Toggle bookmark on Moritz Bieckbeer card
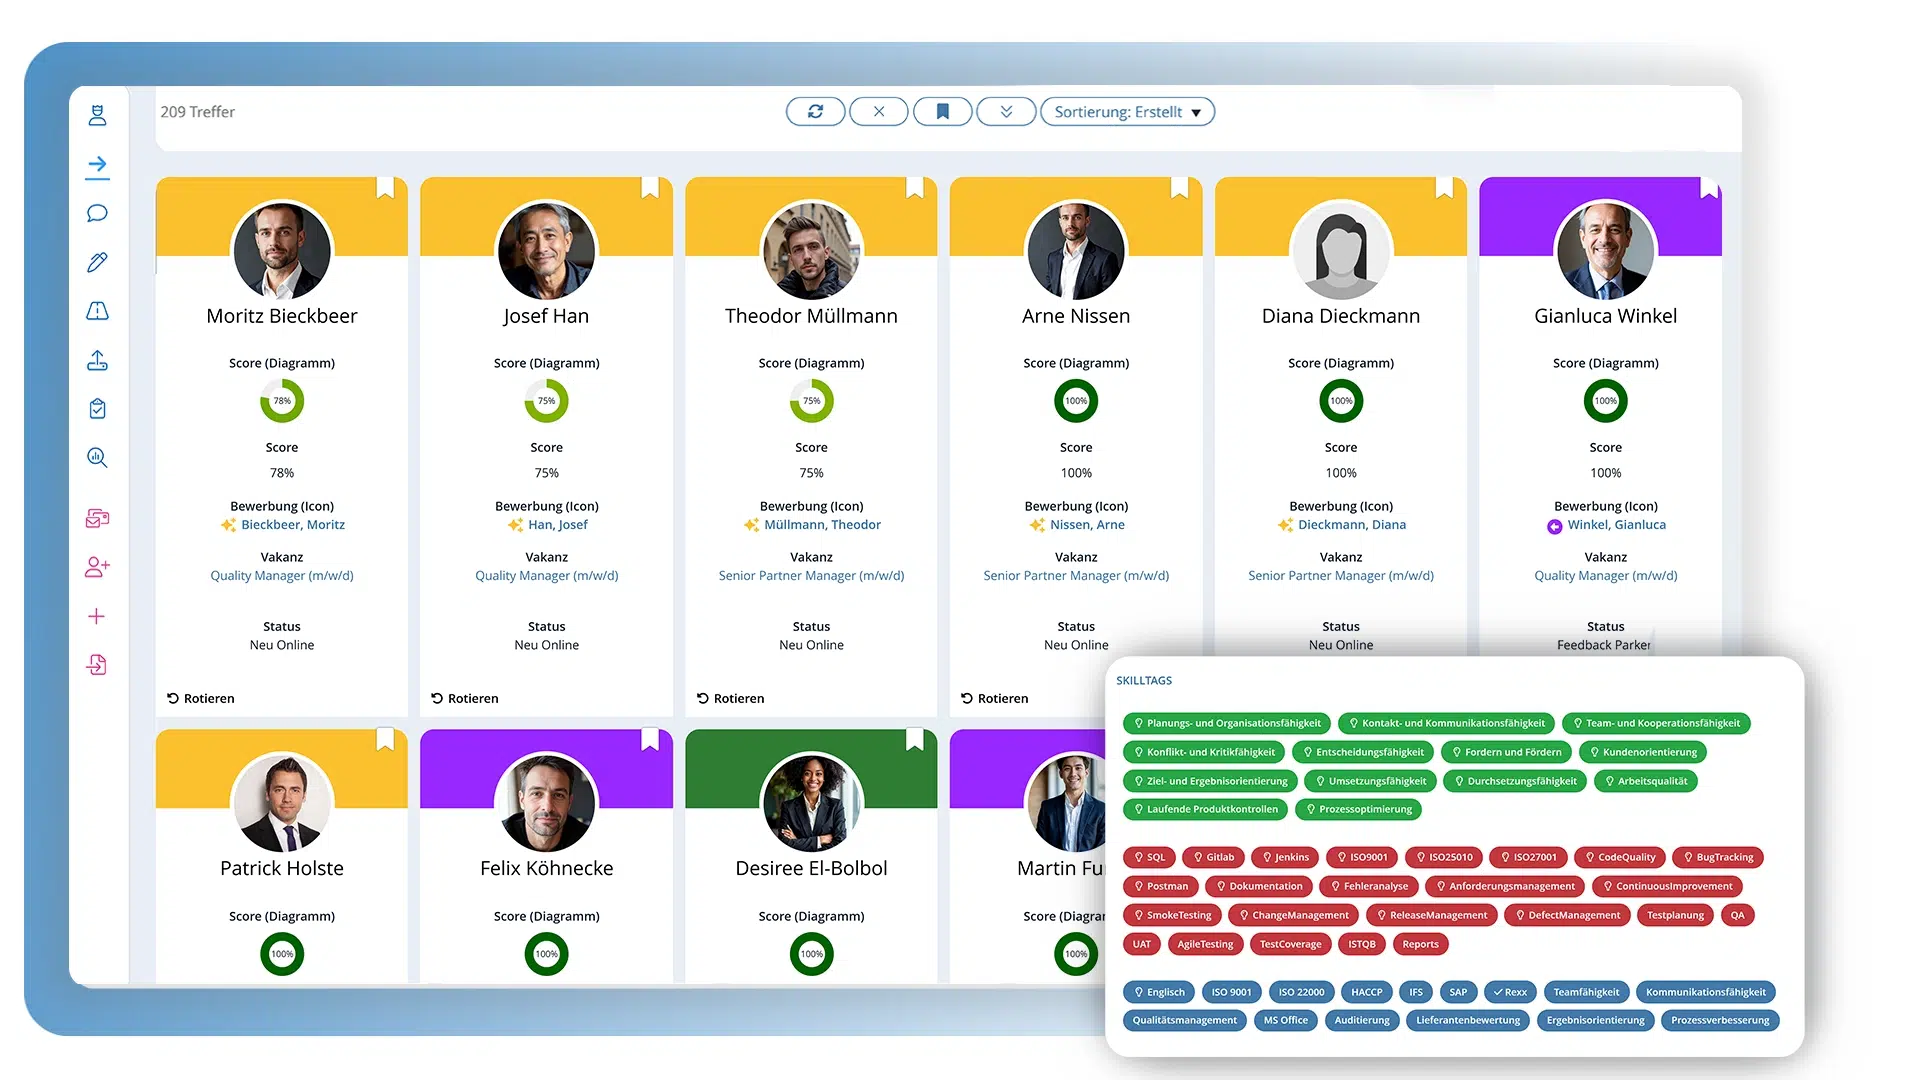The height and width of the screenshot is (1080, 1920). tap(385, 187)
